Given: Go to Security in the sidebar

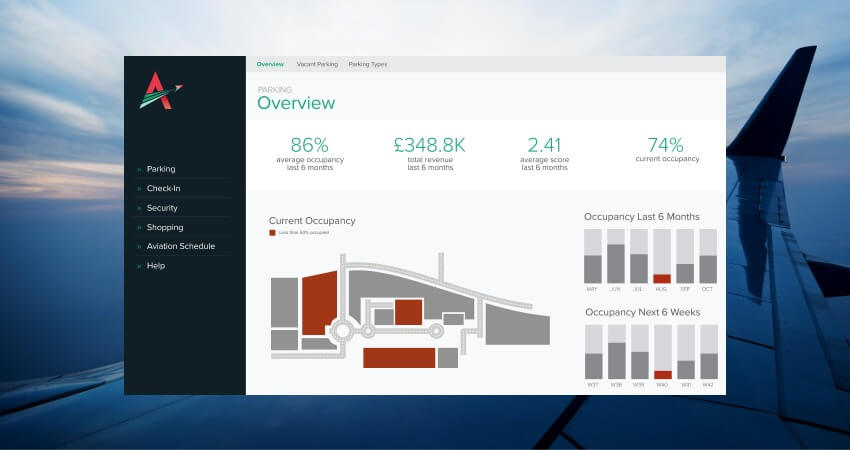Looking at the screenshot, I should pos(162,208).
